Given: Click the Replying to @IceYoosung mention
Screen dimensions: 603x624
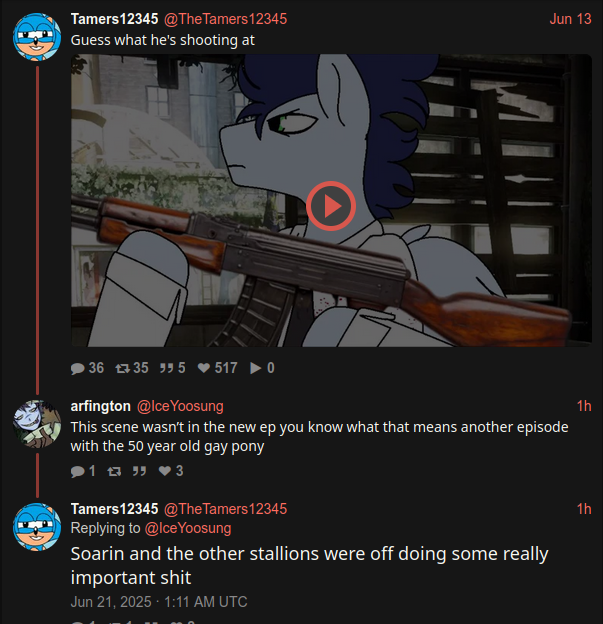Looking at the screenshot, I should pos(188,528).
